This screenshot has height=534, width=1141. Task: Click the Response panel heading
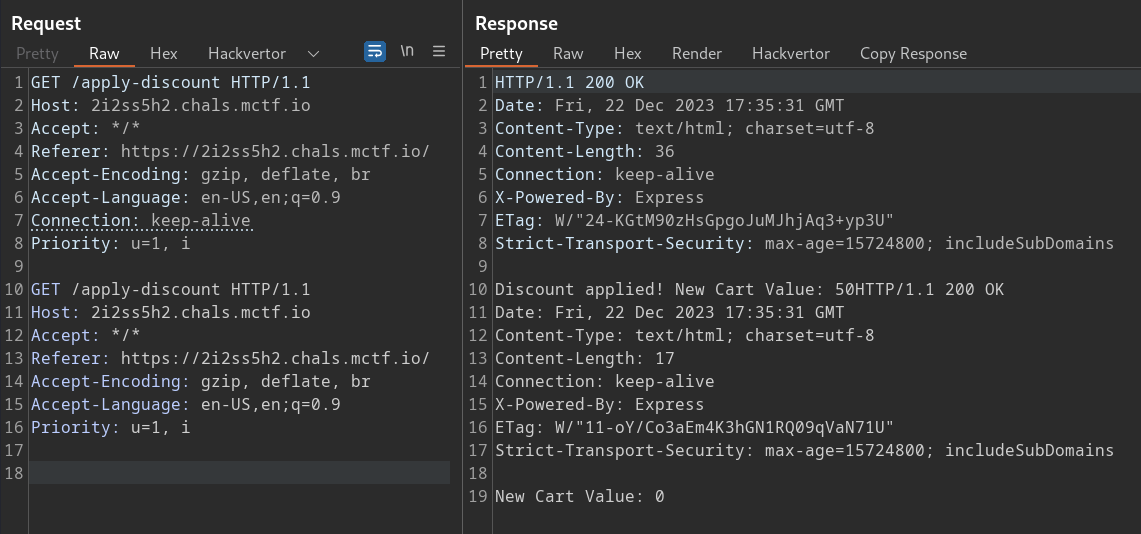(516, 23)
